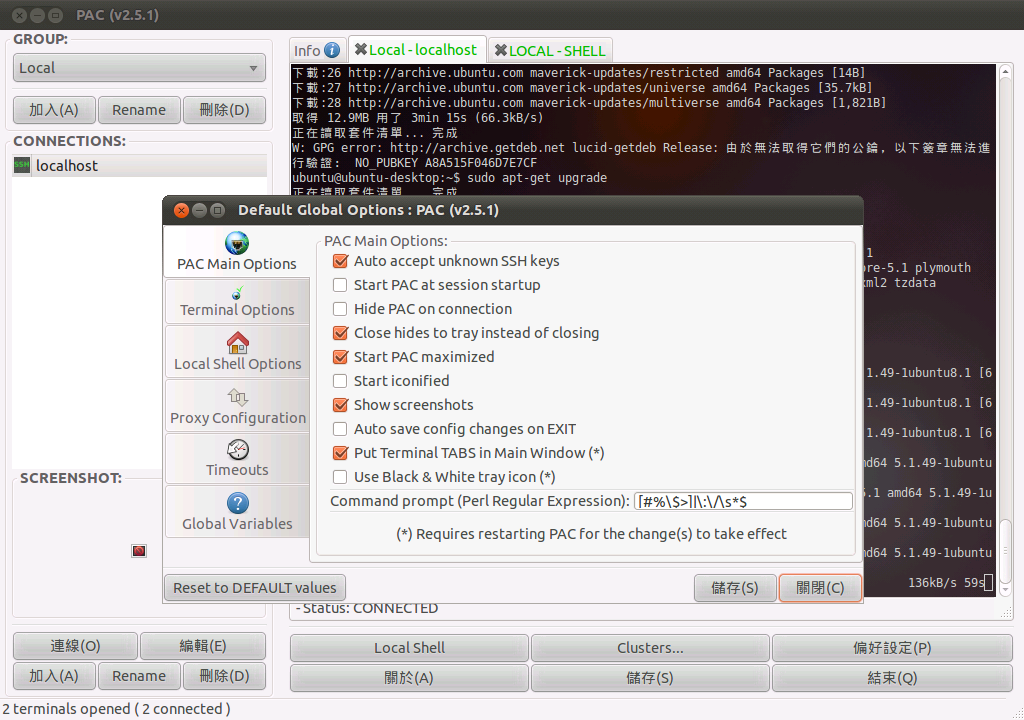Click the 偏好設定(P) preferences button
1024x720 pixels.
(x=892, y=647)
